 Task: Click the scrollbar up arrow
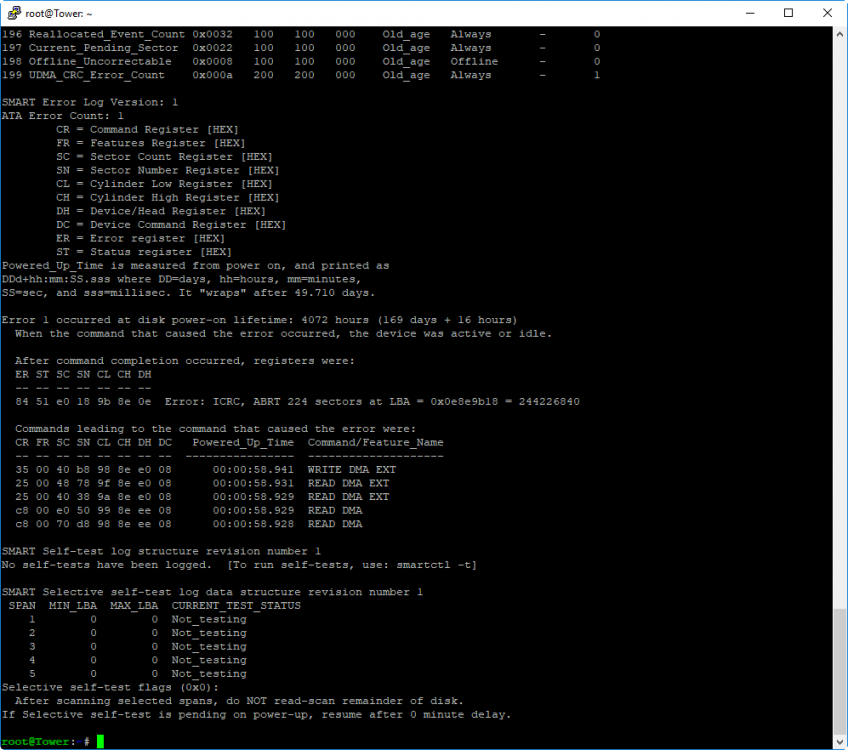pyautogui.click(x=839, y=34)
